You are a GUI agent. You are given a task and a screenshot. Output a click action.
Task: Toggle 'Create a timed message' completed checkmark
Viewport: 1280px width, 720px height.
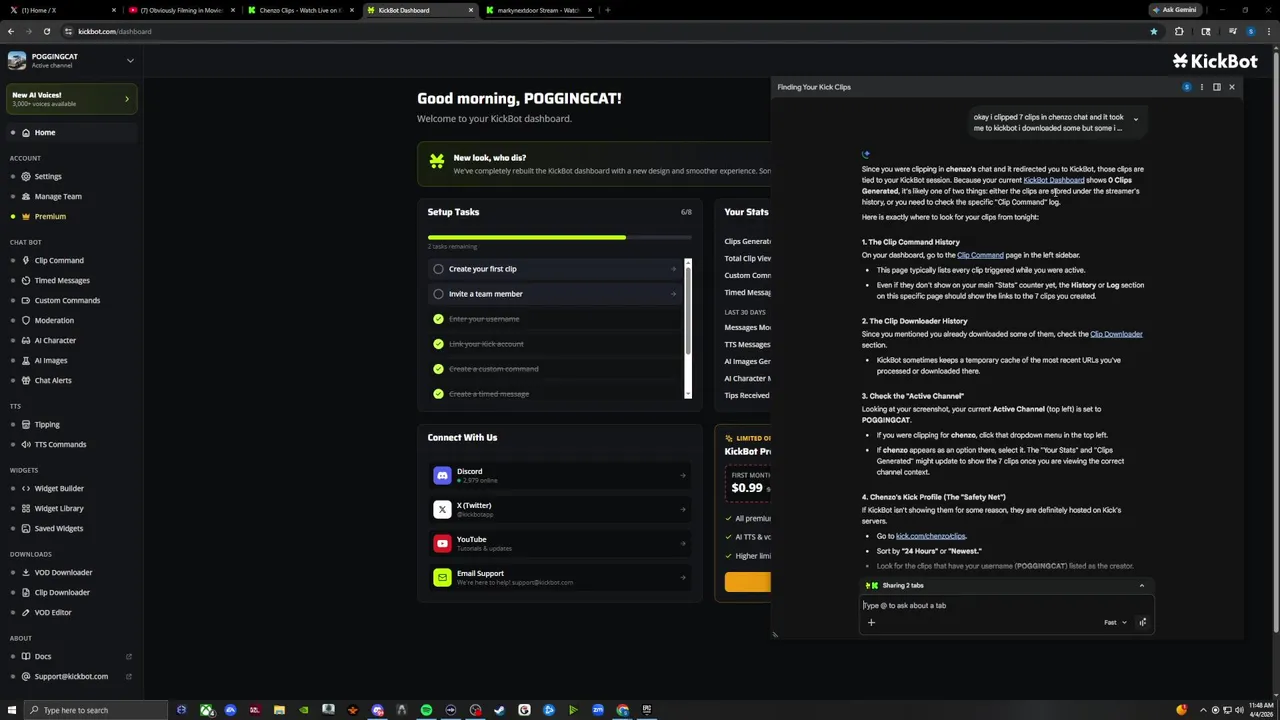[x=438, y=394]
